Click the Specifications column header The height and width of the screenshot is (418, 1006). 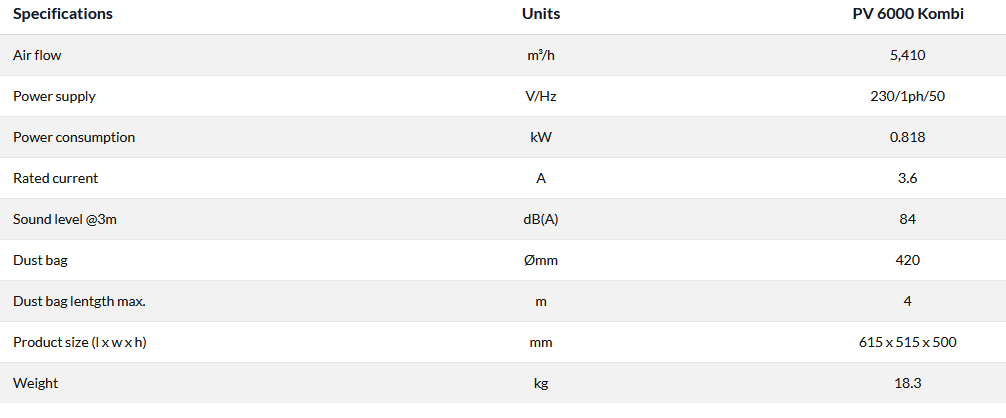pos(63,14)
